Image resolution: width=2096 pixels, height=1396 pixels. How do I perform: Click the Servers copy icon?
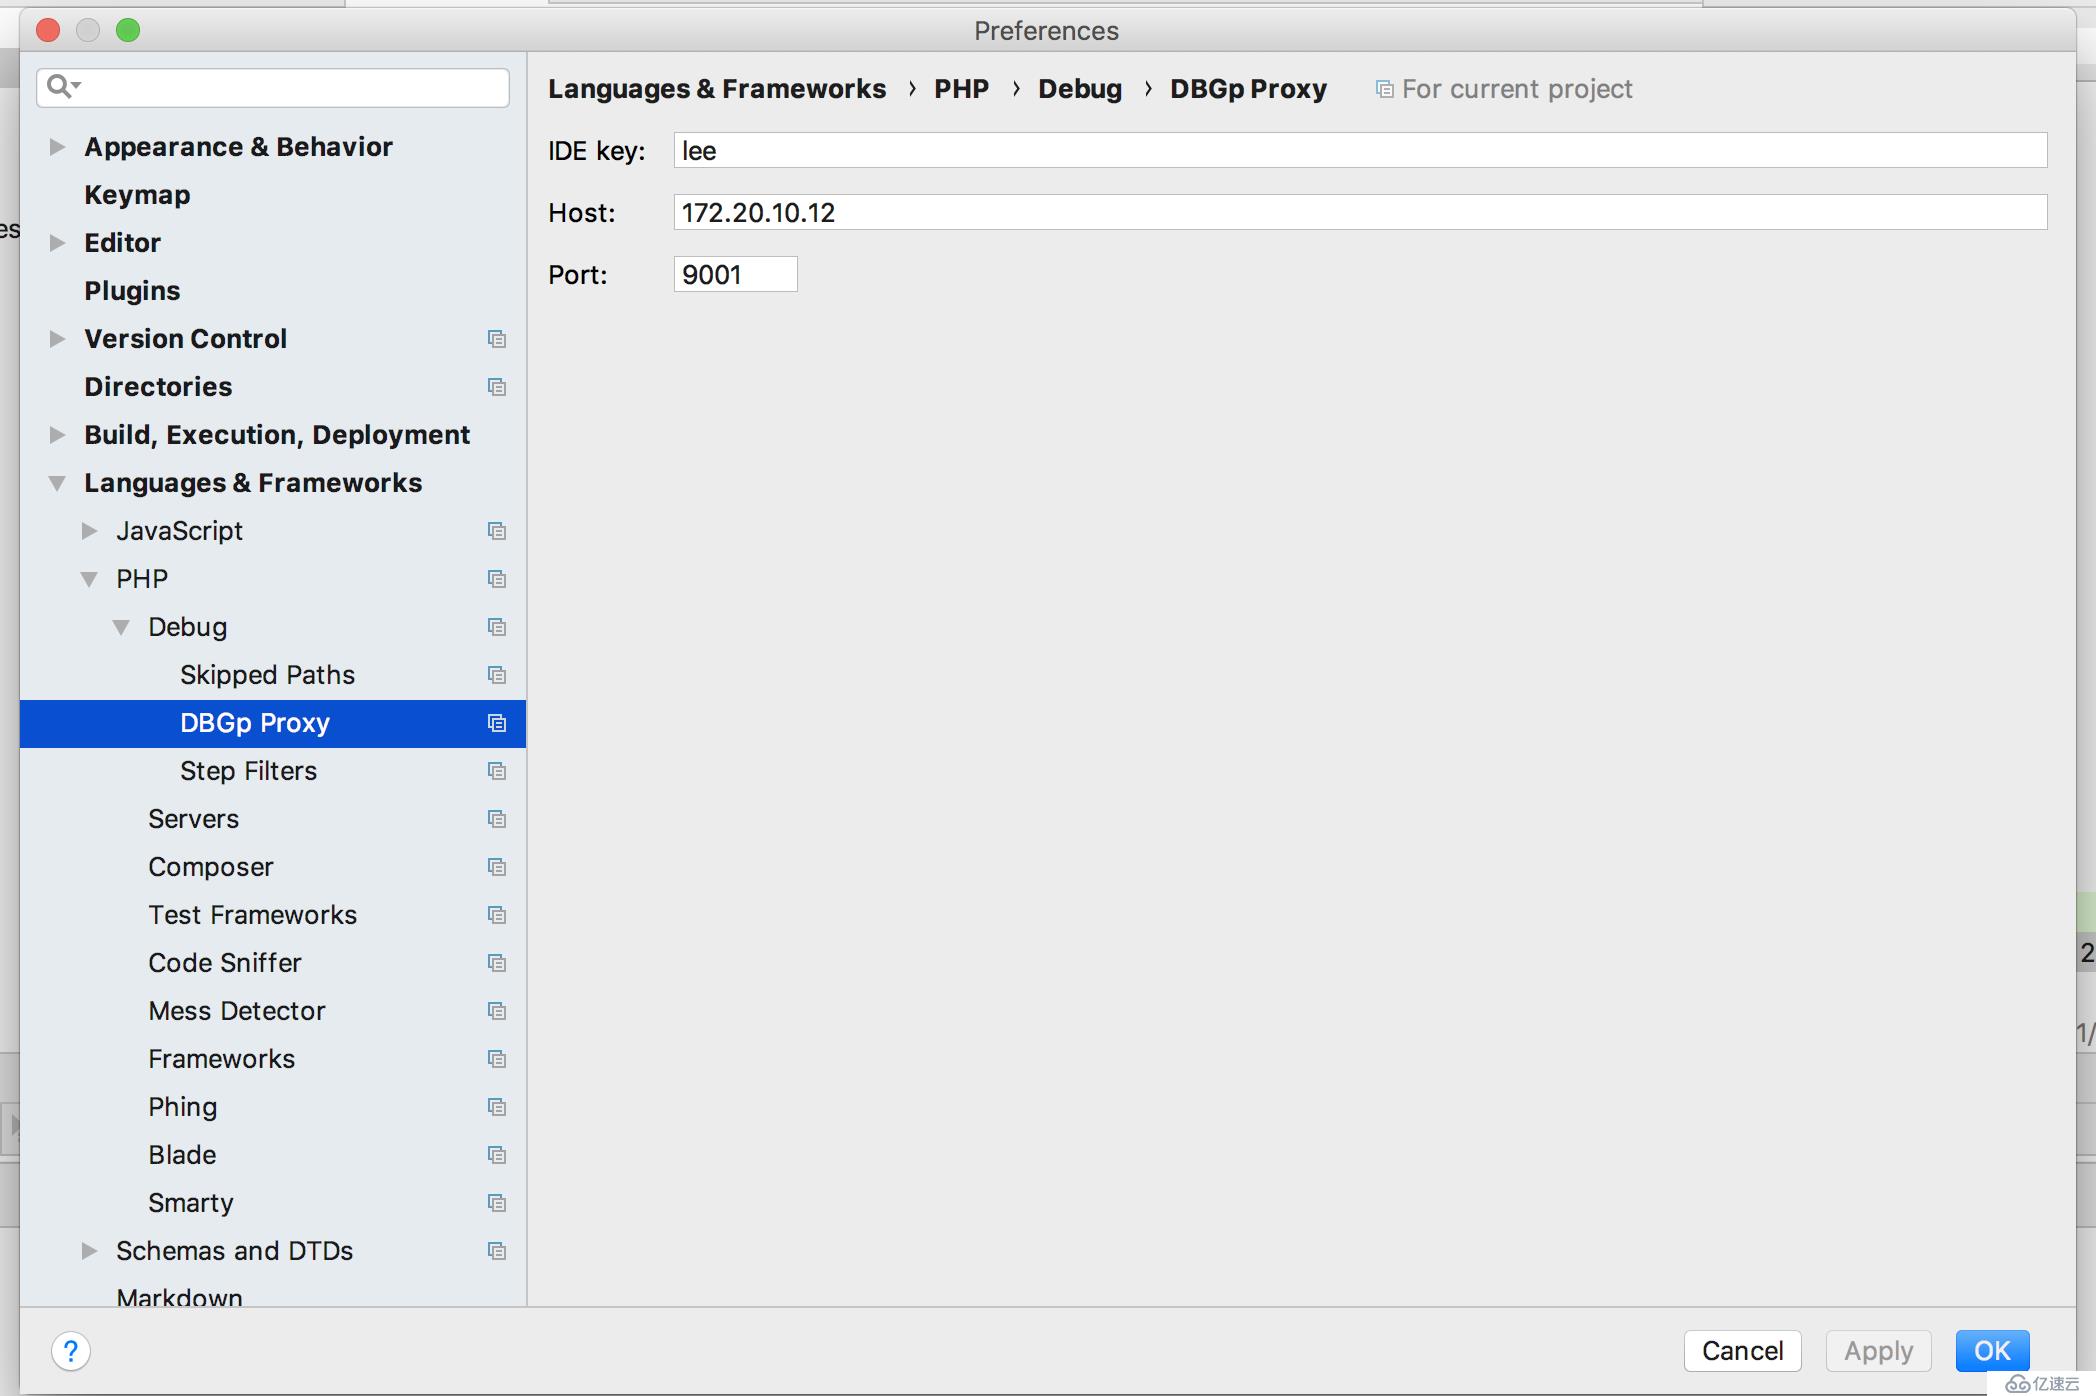coord(494,818)
